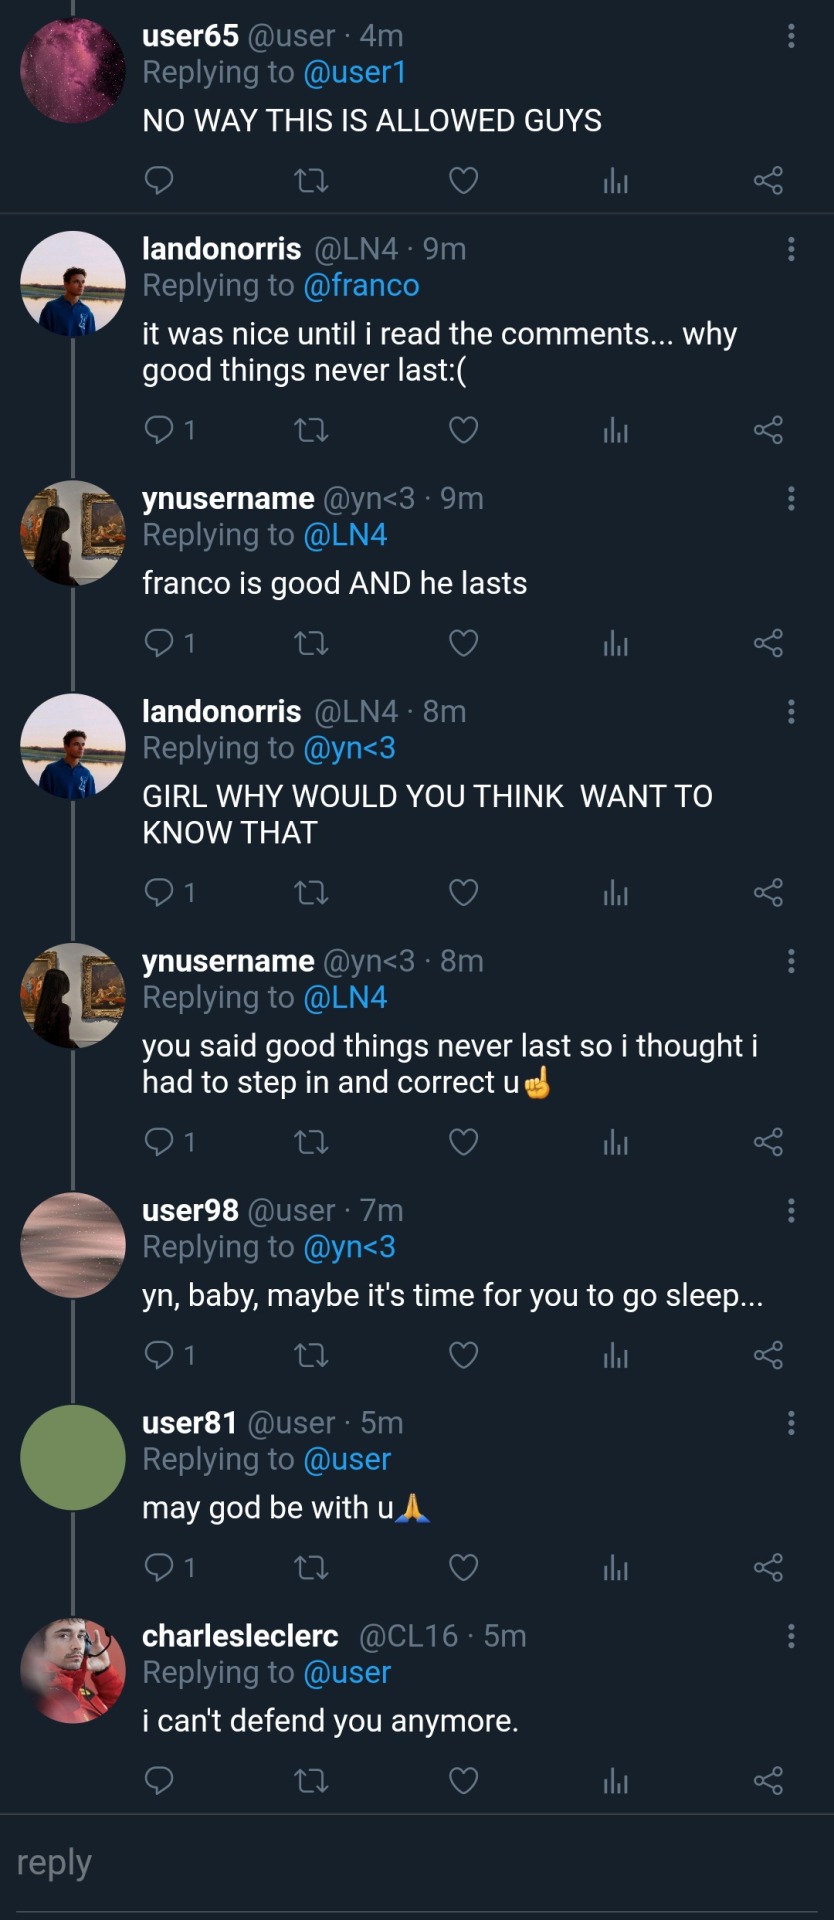Image resolution: width=834 pixels, height=1920 pixels.
Task: Open the landonorris display name on 9m tweet
Action: coord(221,249)
